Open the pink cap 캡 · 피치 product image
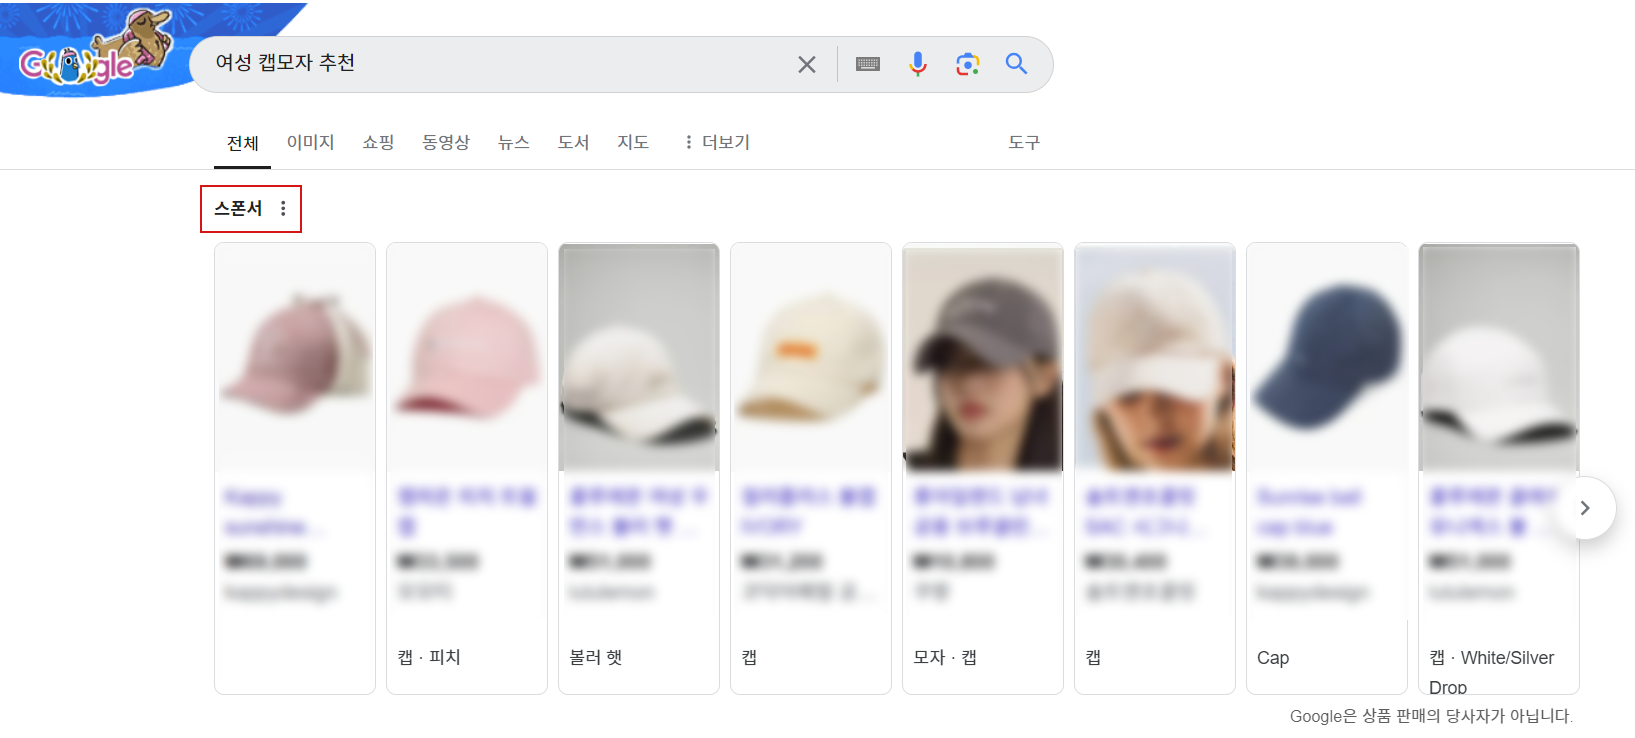 (x=467, y=358)
